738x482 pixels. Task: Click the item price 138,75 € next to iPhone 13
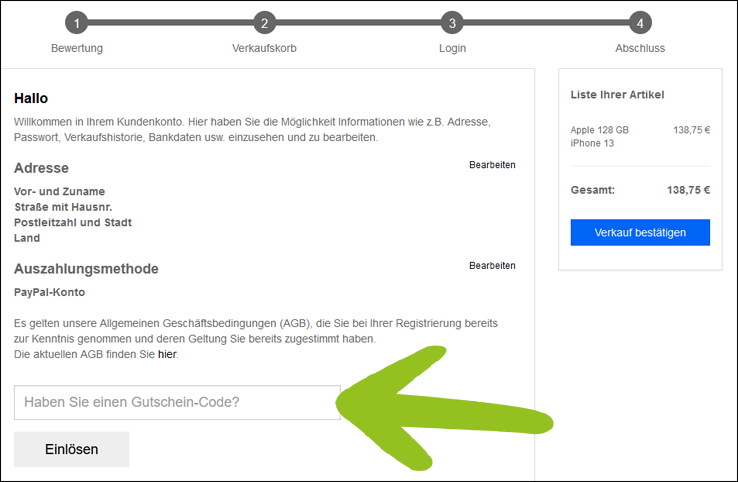coord(691,130)
